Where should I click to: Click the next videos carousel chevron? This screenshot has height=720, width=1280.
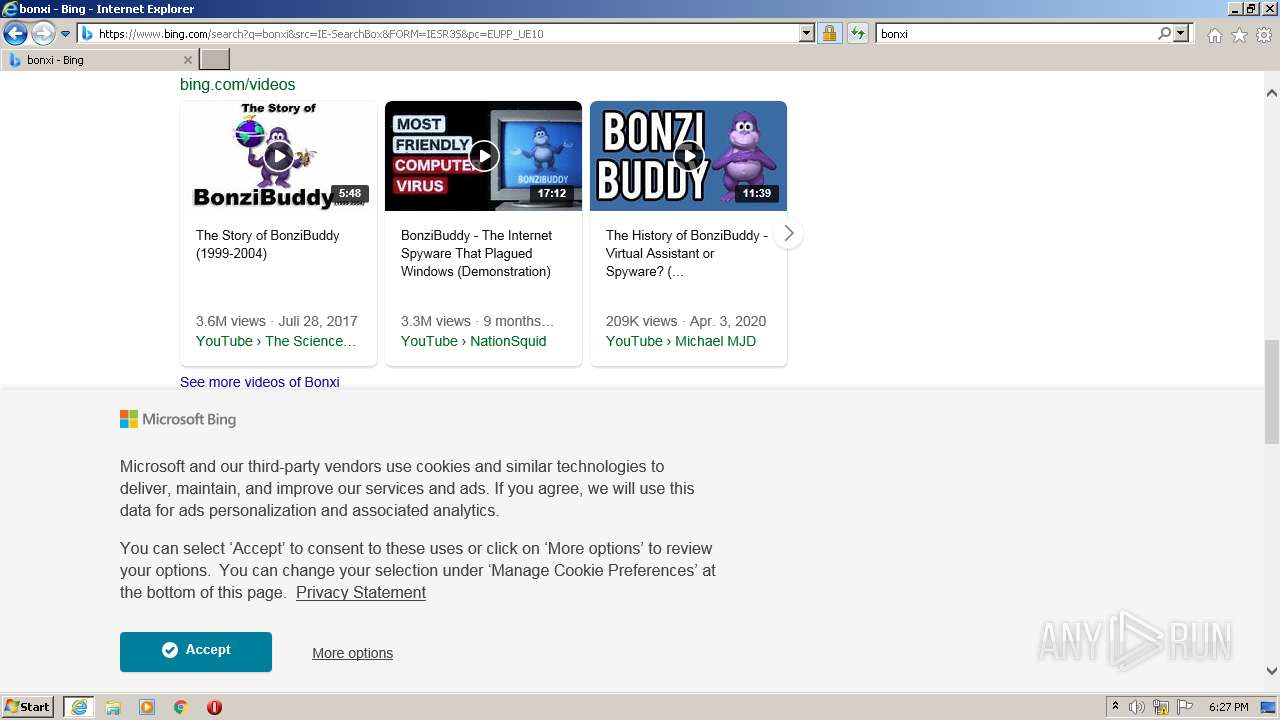(x=788, y=234)
